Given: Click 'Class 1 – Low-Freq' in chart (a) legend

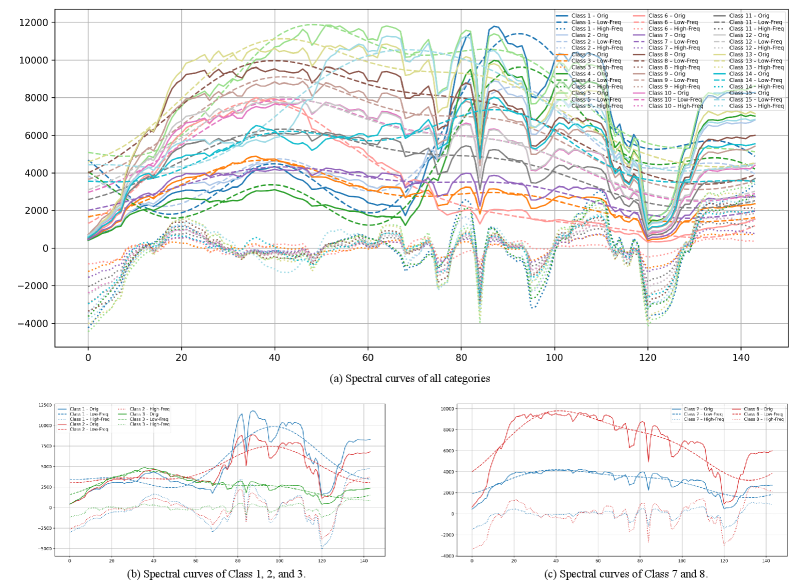Looking at the screenshot, I should click(596, 22).
